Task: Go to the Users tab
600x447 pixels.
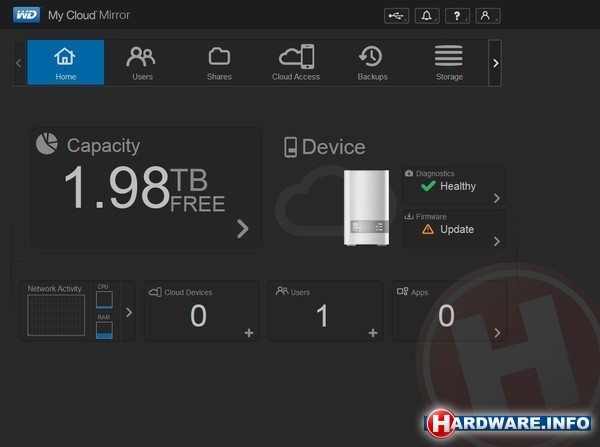Action: (142, 63)
